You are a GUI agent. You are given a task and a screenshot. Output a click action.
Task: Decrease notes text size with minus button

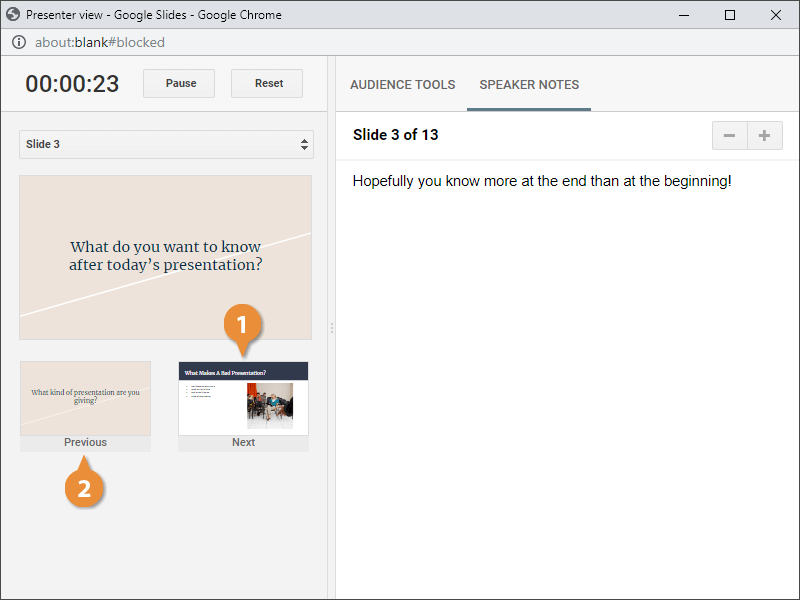pyautogui.click(x=729, y=136)
